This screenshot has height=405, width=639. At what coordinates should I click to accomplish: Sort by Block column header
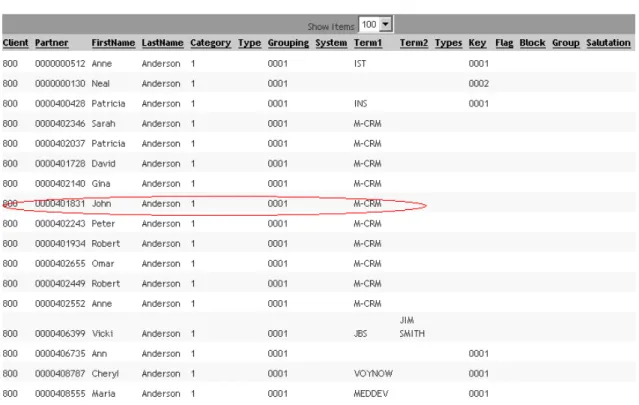(532, 43)
